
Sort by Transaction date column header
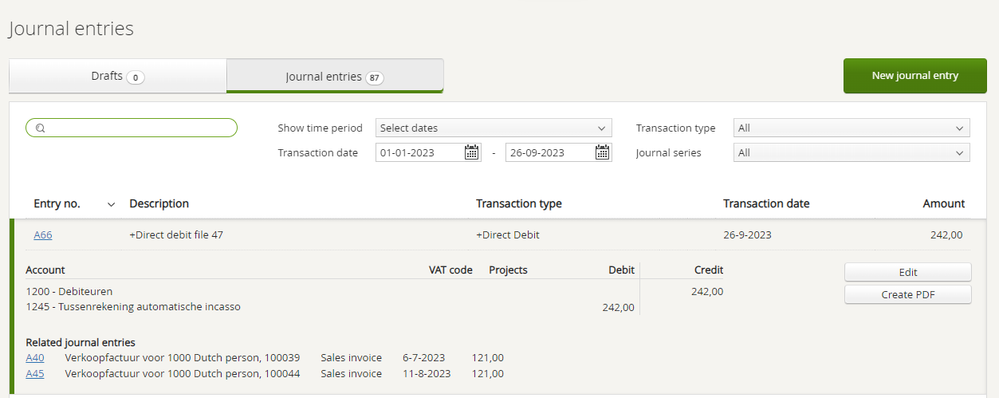[x=766, y=204]
